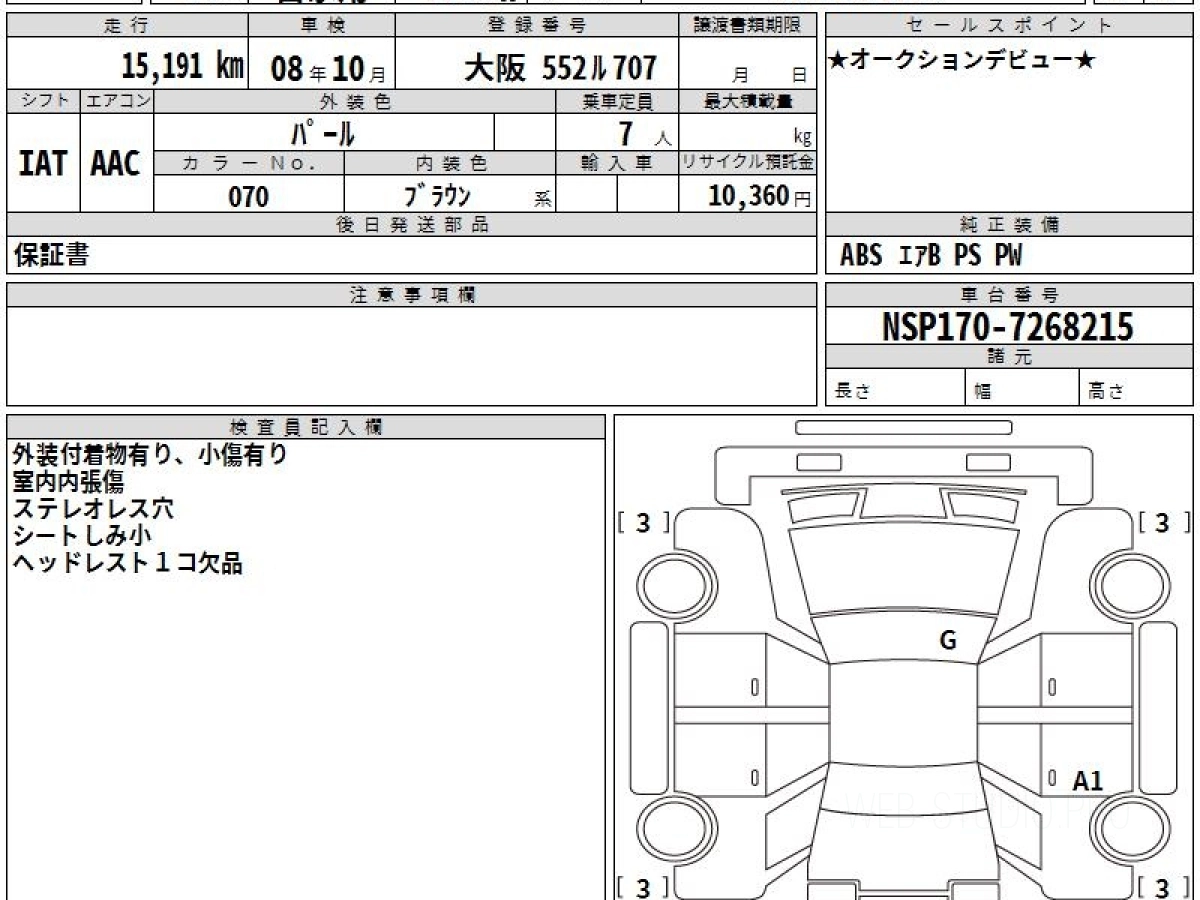Click the 譲渡書類期限 header
The width and height of the screenshot is (1200, 900).
[x=748, y=26]
